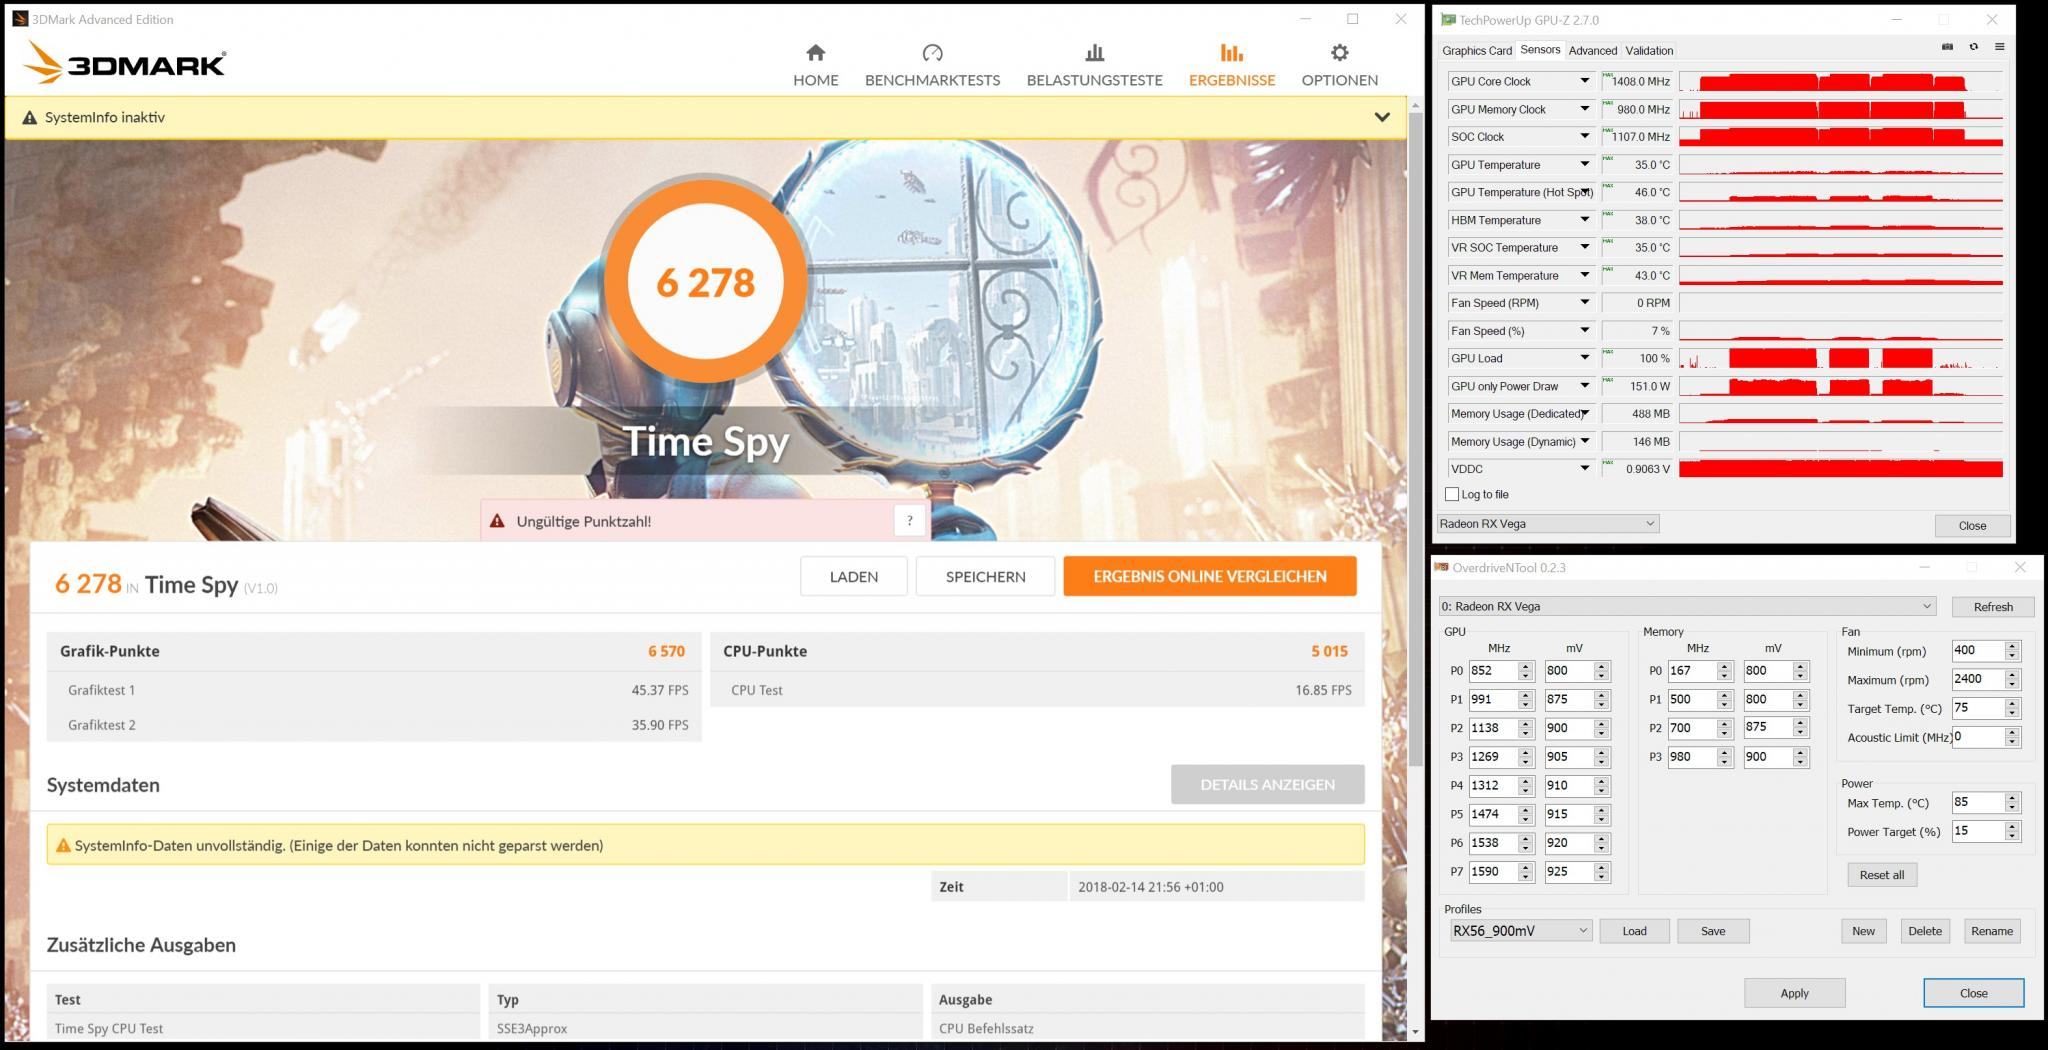This screenshot has height=1050, width=2048.
Task: Expand the SystemInfo inaktiv banner chevron
Action: pos(1382,117)
